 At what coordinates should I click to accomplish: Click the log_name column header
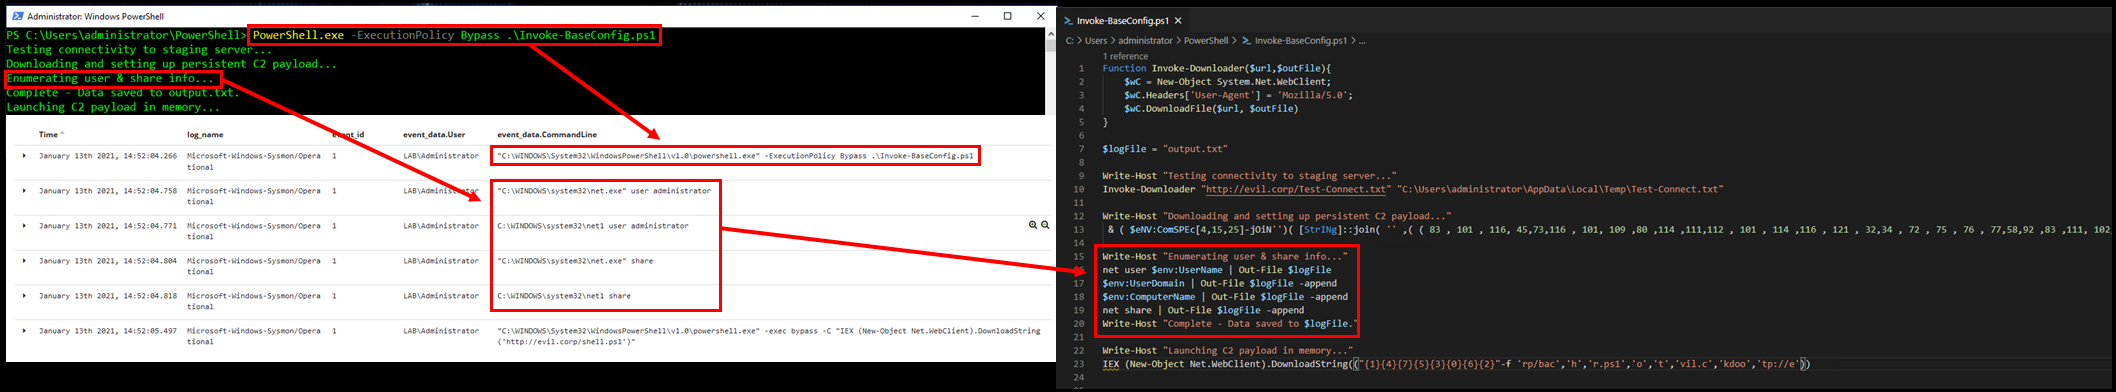pos(205,134)
